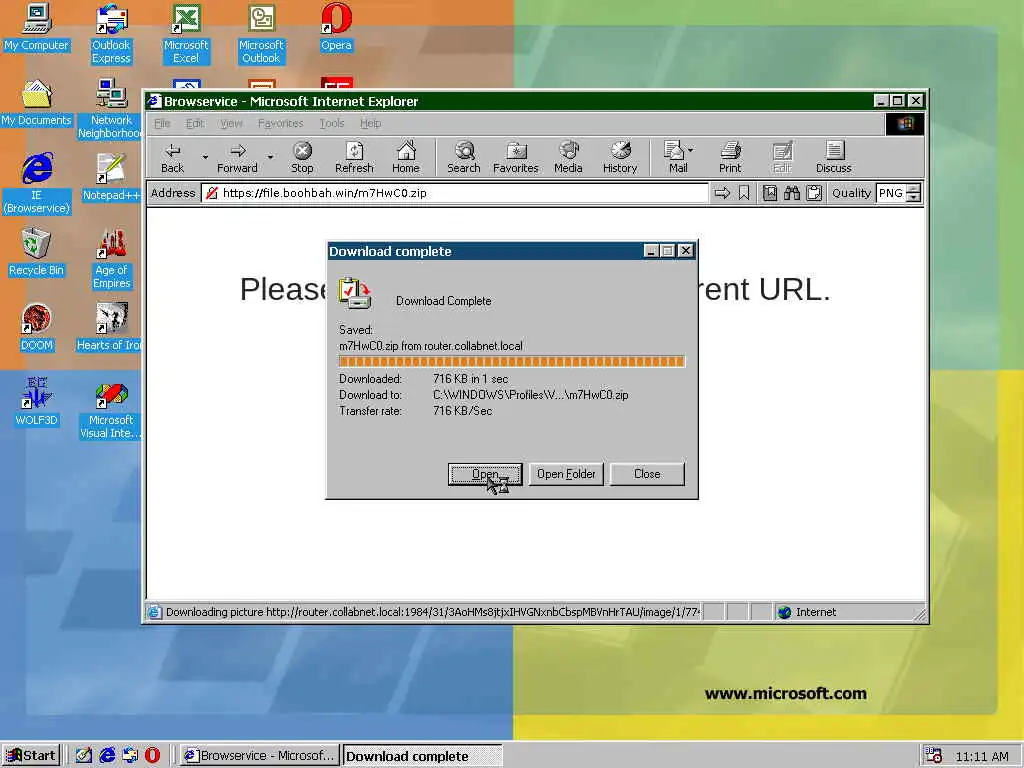The width and height of the screenshot is (1024, 768).
Task: Click the Windows logo throbber in IE
Action: tap(904, 124)
